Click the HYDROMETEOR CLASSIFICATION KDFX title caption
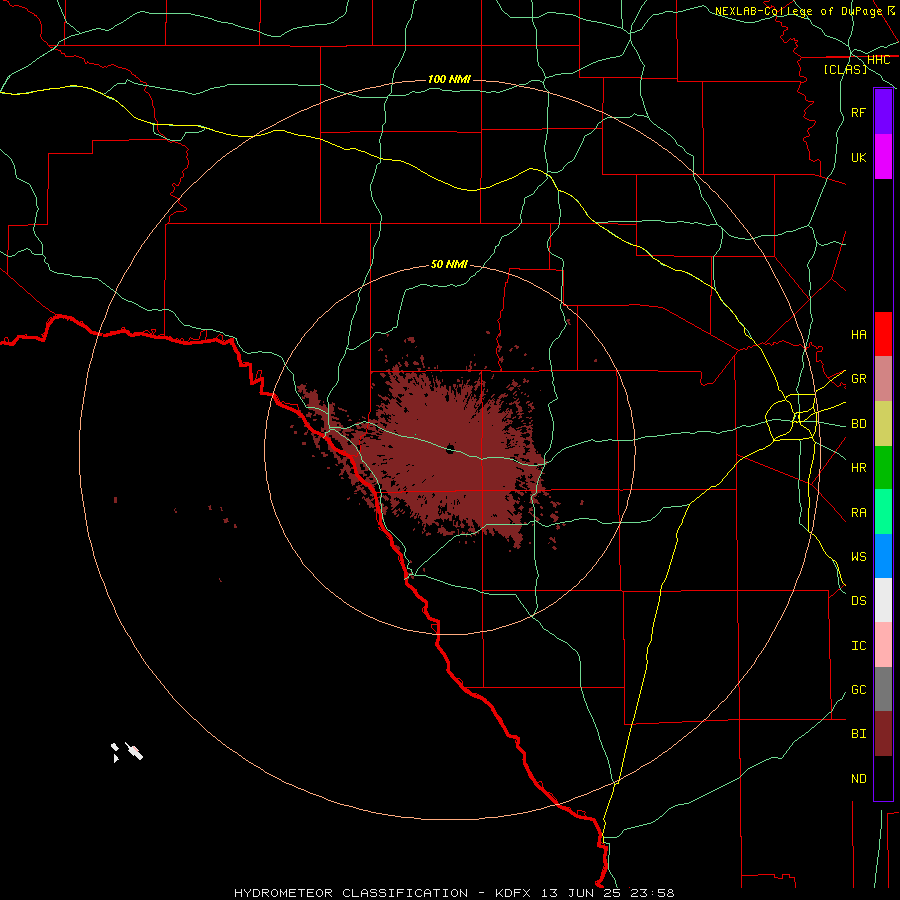900x900 pixels. [x=454, y=893]
